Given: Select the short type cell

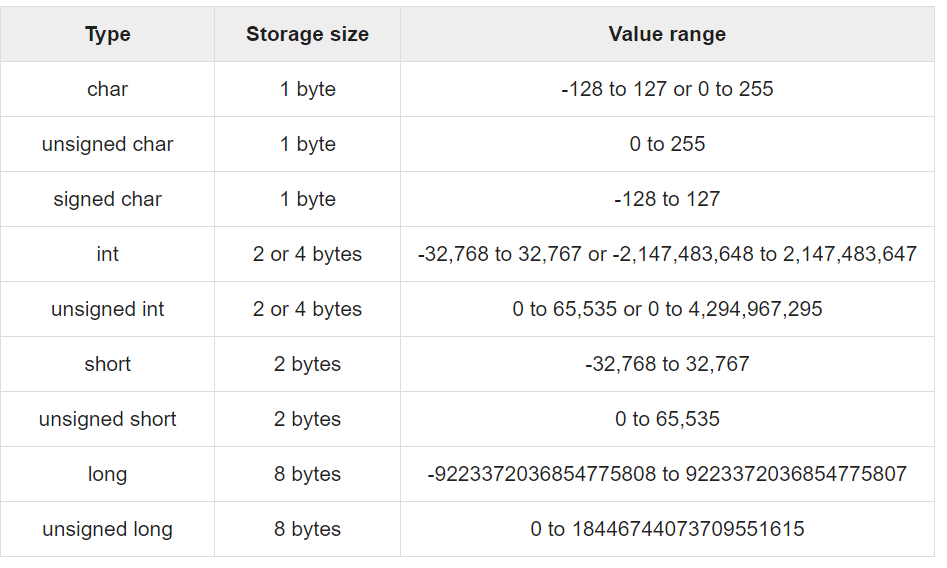Looking at the screenshot, I should [x=108, y=364].
